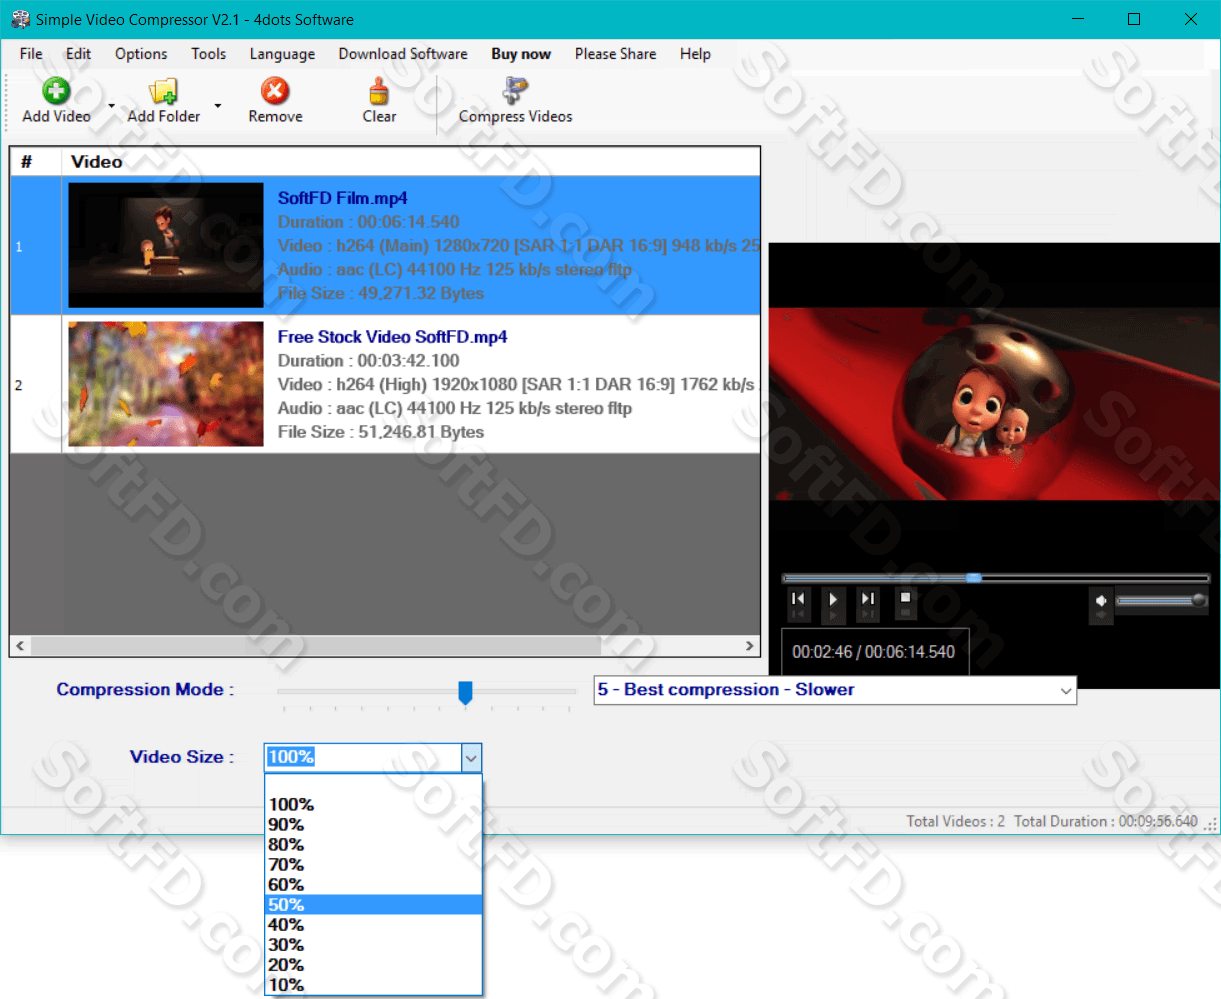Click the Buy now menu item
The height and width of the screenshot is (999, 1221).
click(x=521, y=54)
